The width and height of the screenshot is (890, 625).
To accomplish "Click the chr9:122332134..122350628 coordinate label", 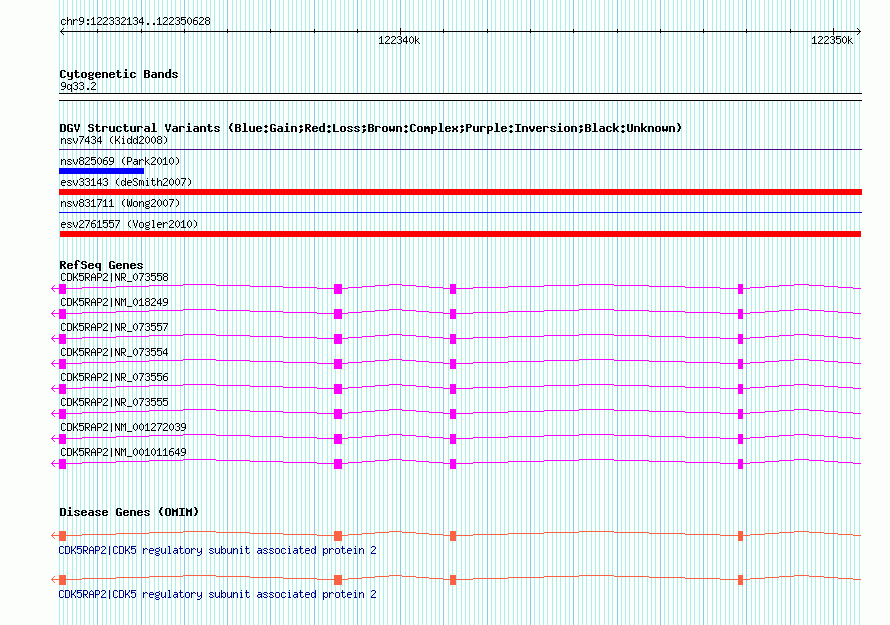I will (135, 22).
